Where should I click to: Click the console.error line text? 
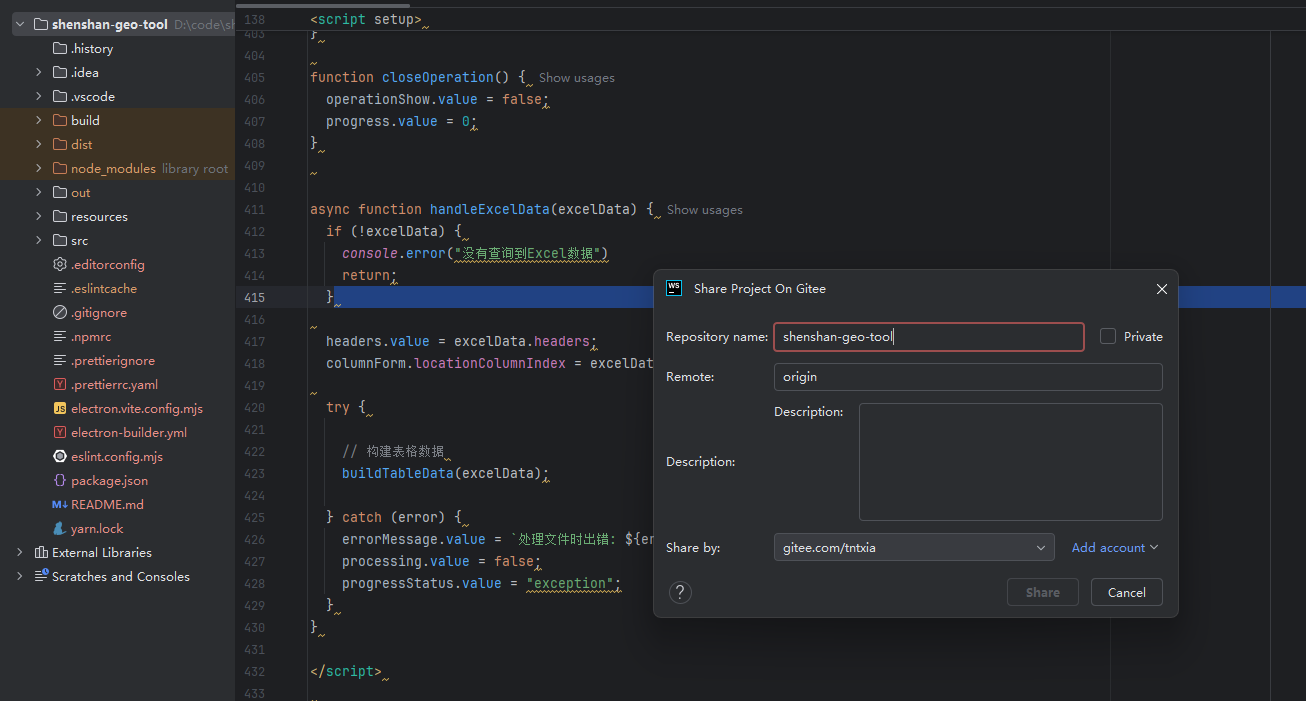click(x=475, y=253)
